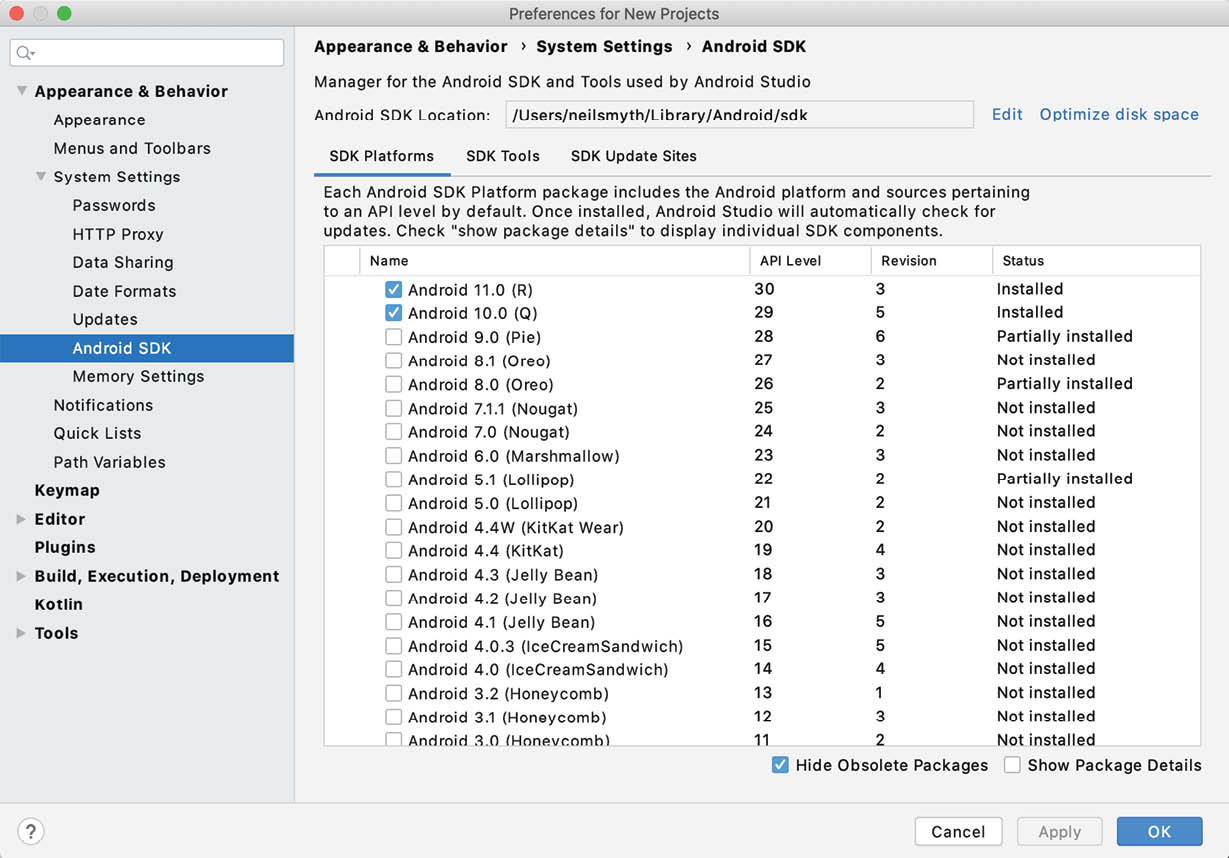Check the Android 5.0 (Lollipop) checkbox
Viewport: 1229px width, 858px height.
click(x=394, y=503)
